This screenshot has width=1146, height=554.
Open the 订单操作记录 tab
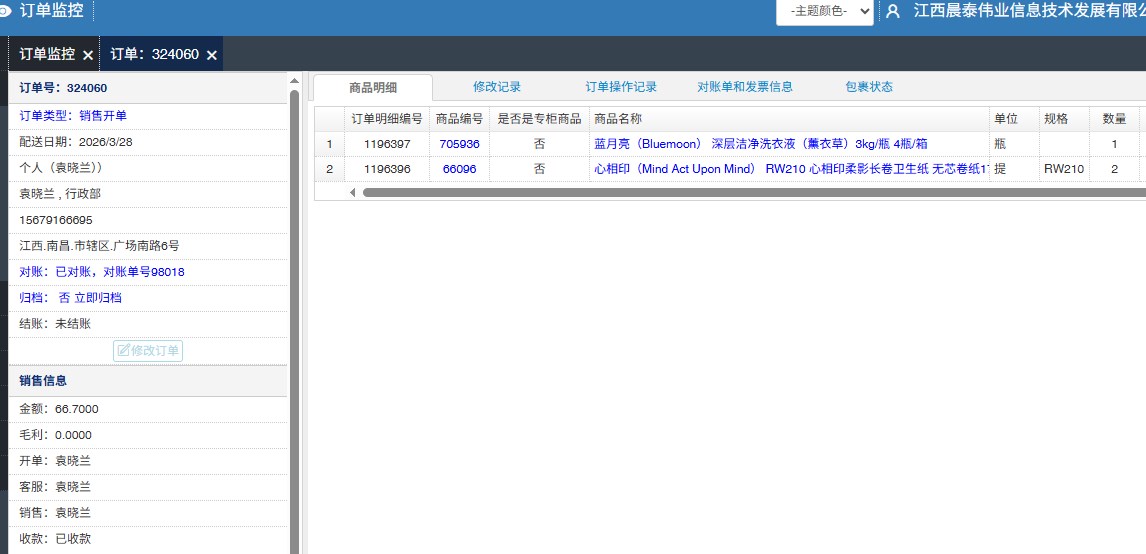pos(621,87)
